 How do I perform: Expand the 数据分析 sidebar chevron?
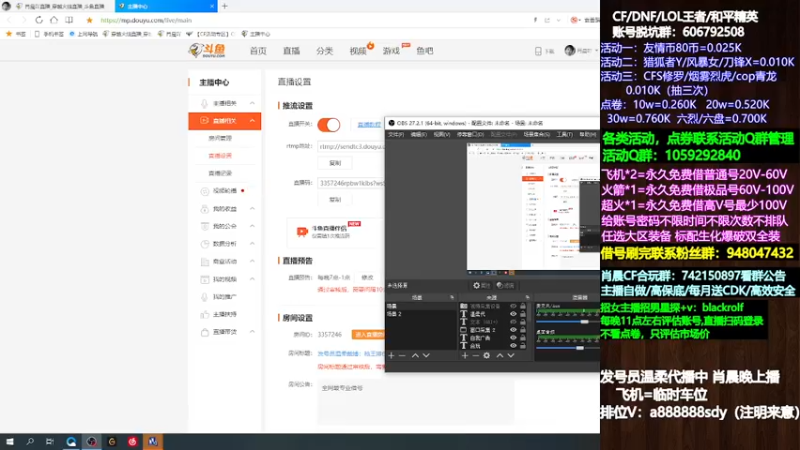coord(252,244)
